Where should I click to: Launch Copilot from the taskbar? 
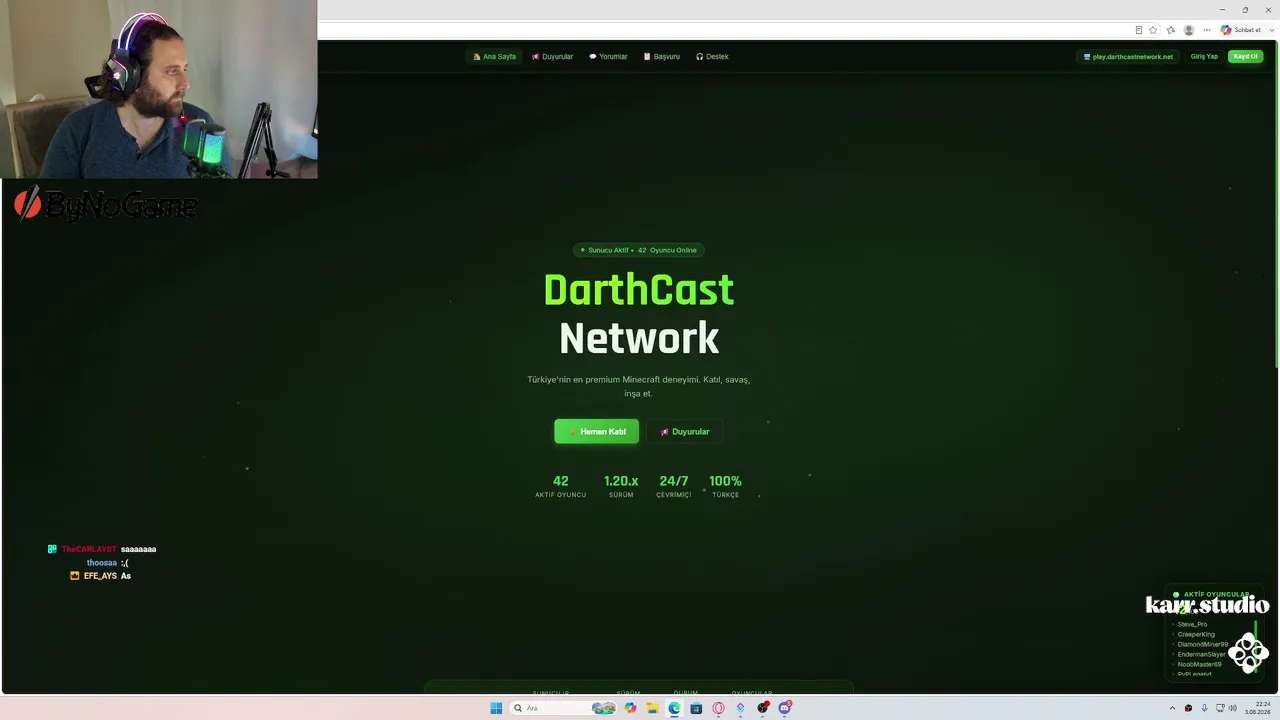click(x=630, y=708)
